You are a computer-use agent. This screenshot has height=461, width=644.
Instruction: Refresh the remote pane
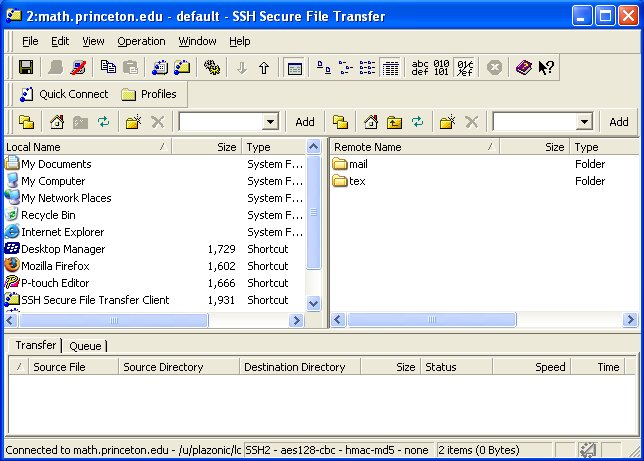pyautogui.click(x=417, y=122)
